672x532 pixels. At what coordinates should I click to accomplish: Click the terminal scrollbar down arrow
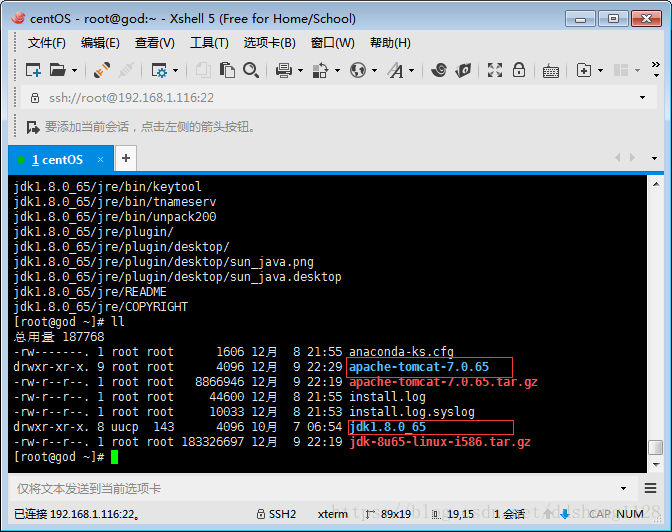click(x=656, y=465)
